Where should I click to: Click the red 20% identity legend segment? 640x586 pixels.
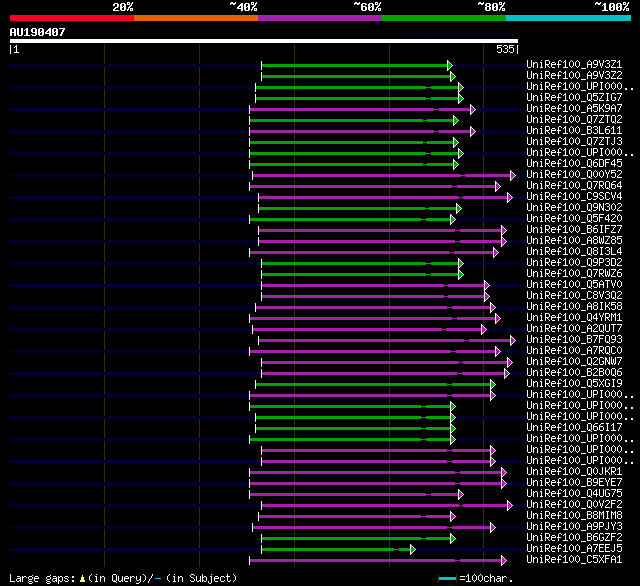72,18
